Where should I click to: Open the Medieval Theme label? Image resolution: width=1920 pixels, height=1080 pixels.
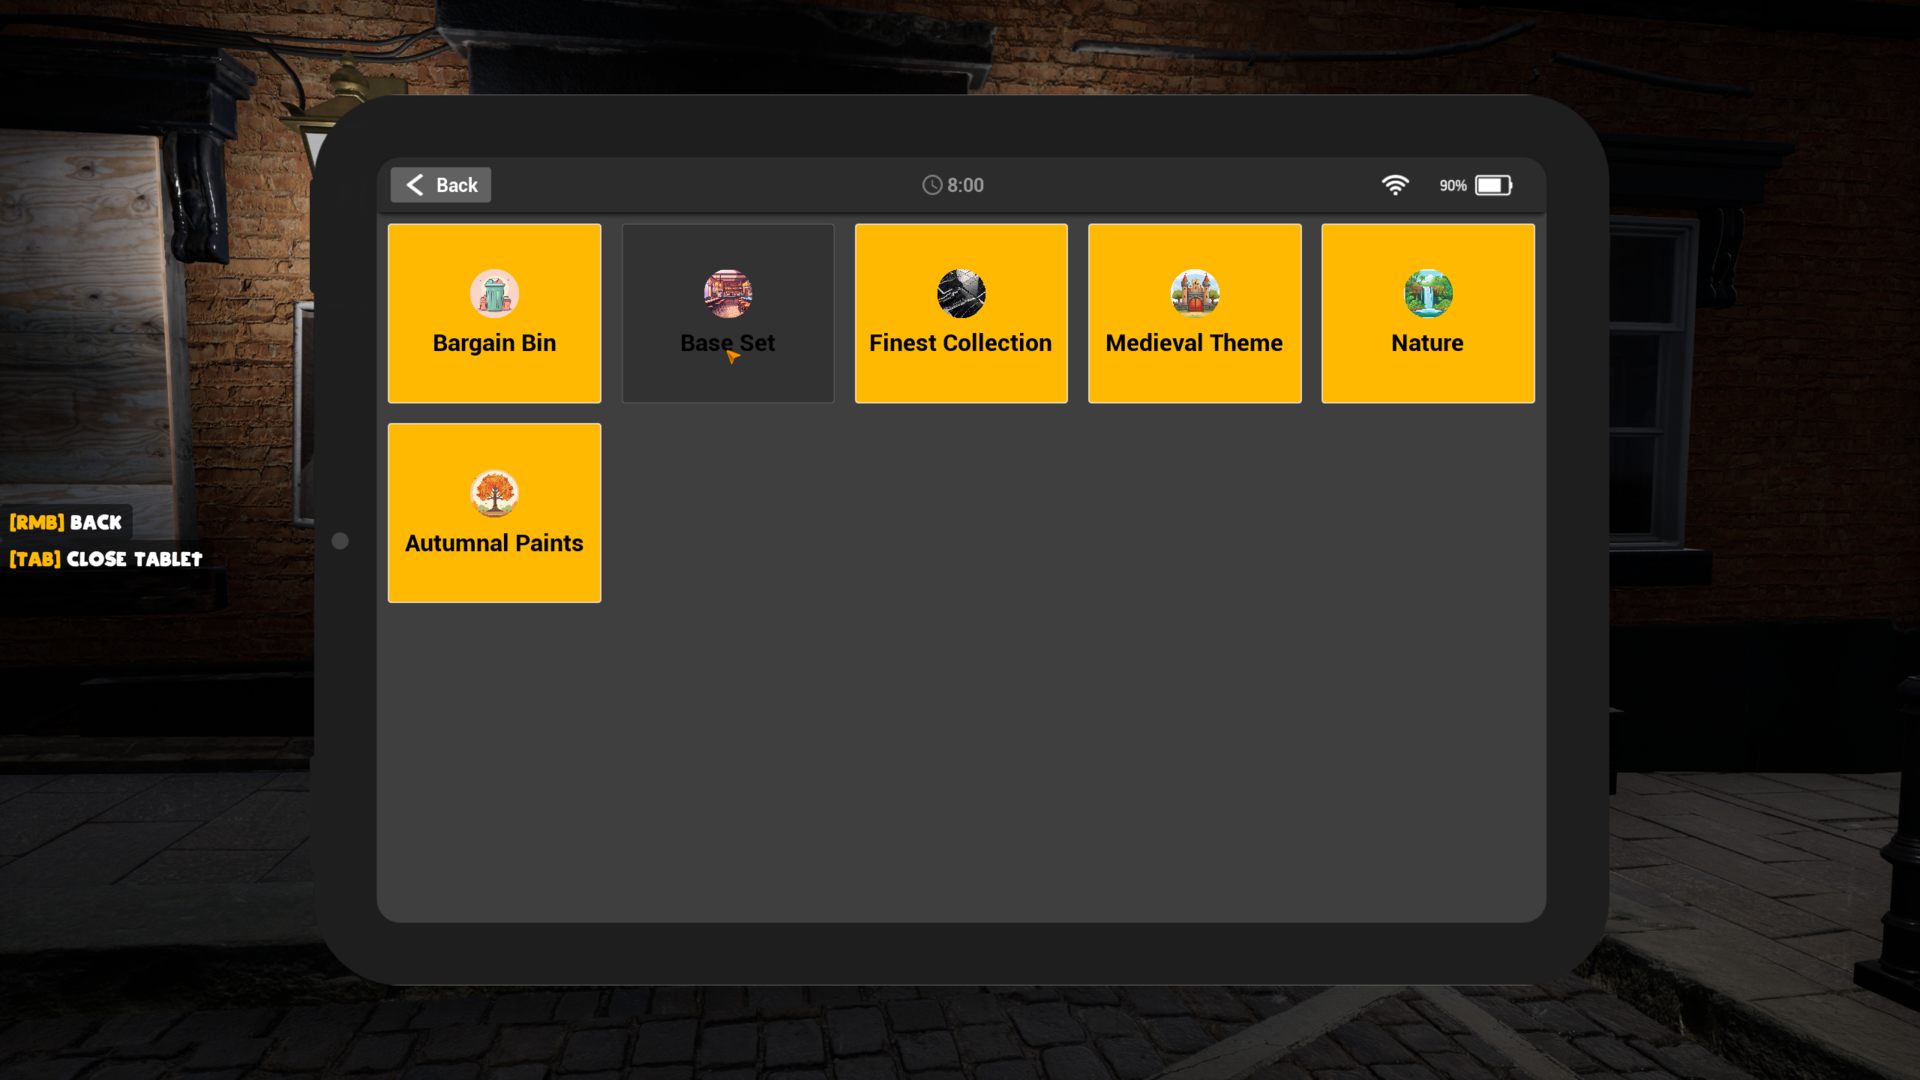tap(1194, 343)
